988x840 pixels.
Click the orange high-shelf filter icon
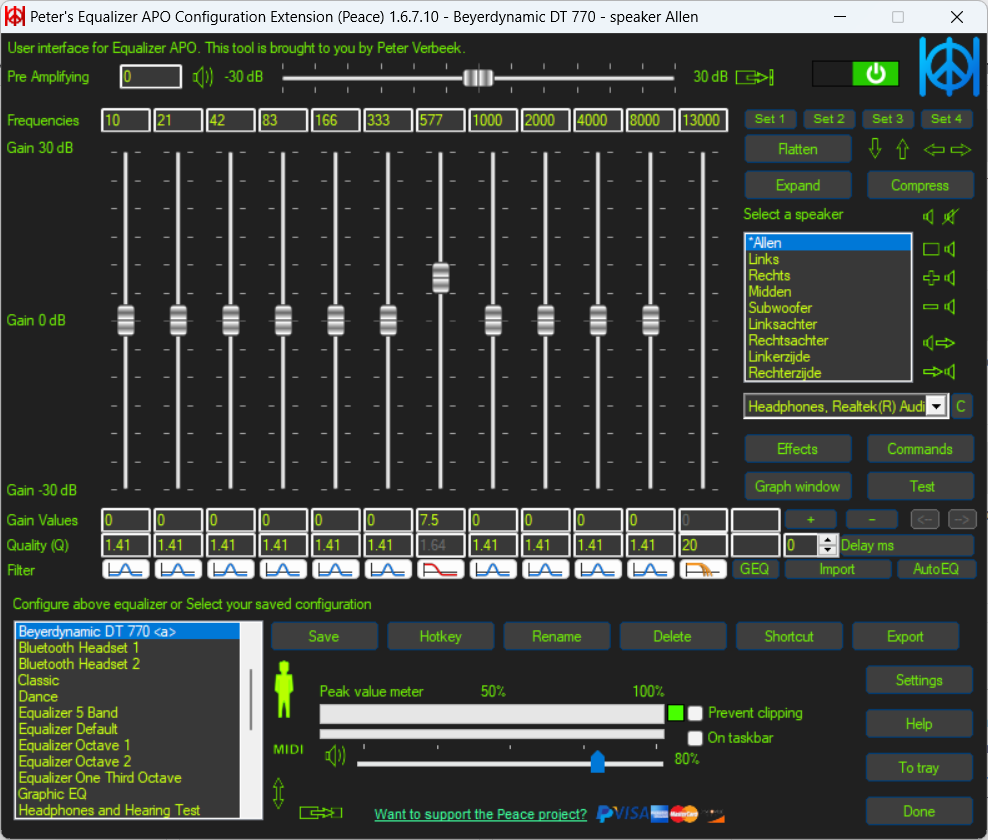[705, 570]
